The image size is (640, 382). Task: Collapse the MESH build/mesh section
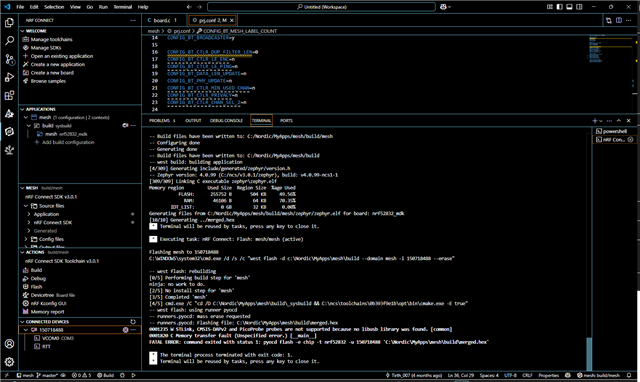22,188
